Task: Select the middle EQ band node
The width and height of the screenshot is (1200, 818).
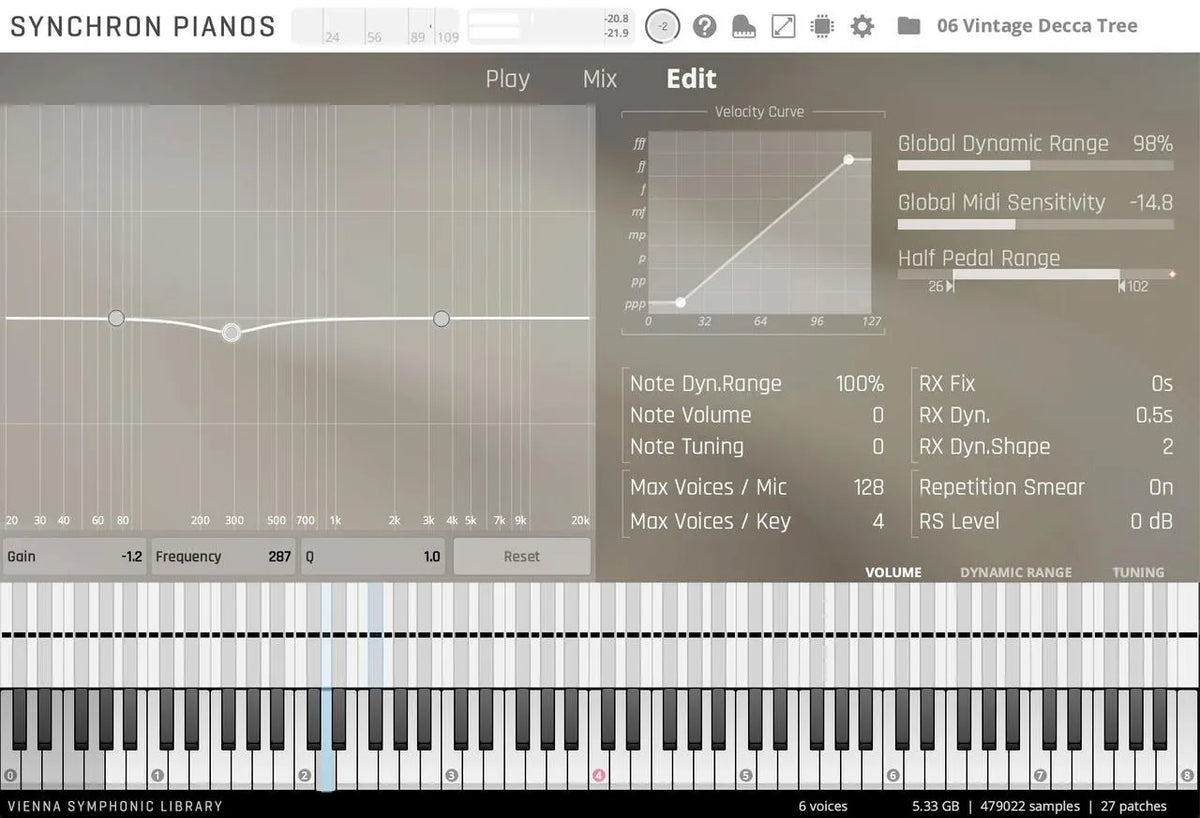Action: click(x=231, y=333)
